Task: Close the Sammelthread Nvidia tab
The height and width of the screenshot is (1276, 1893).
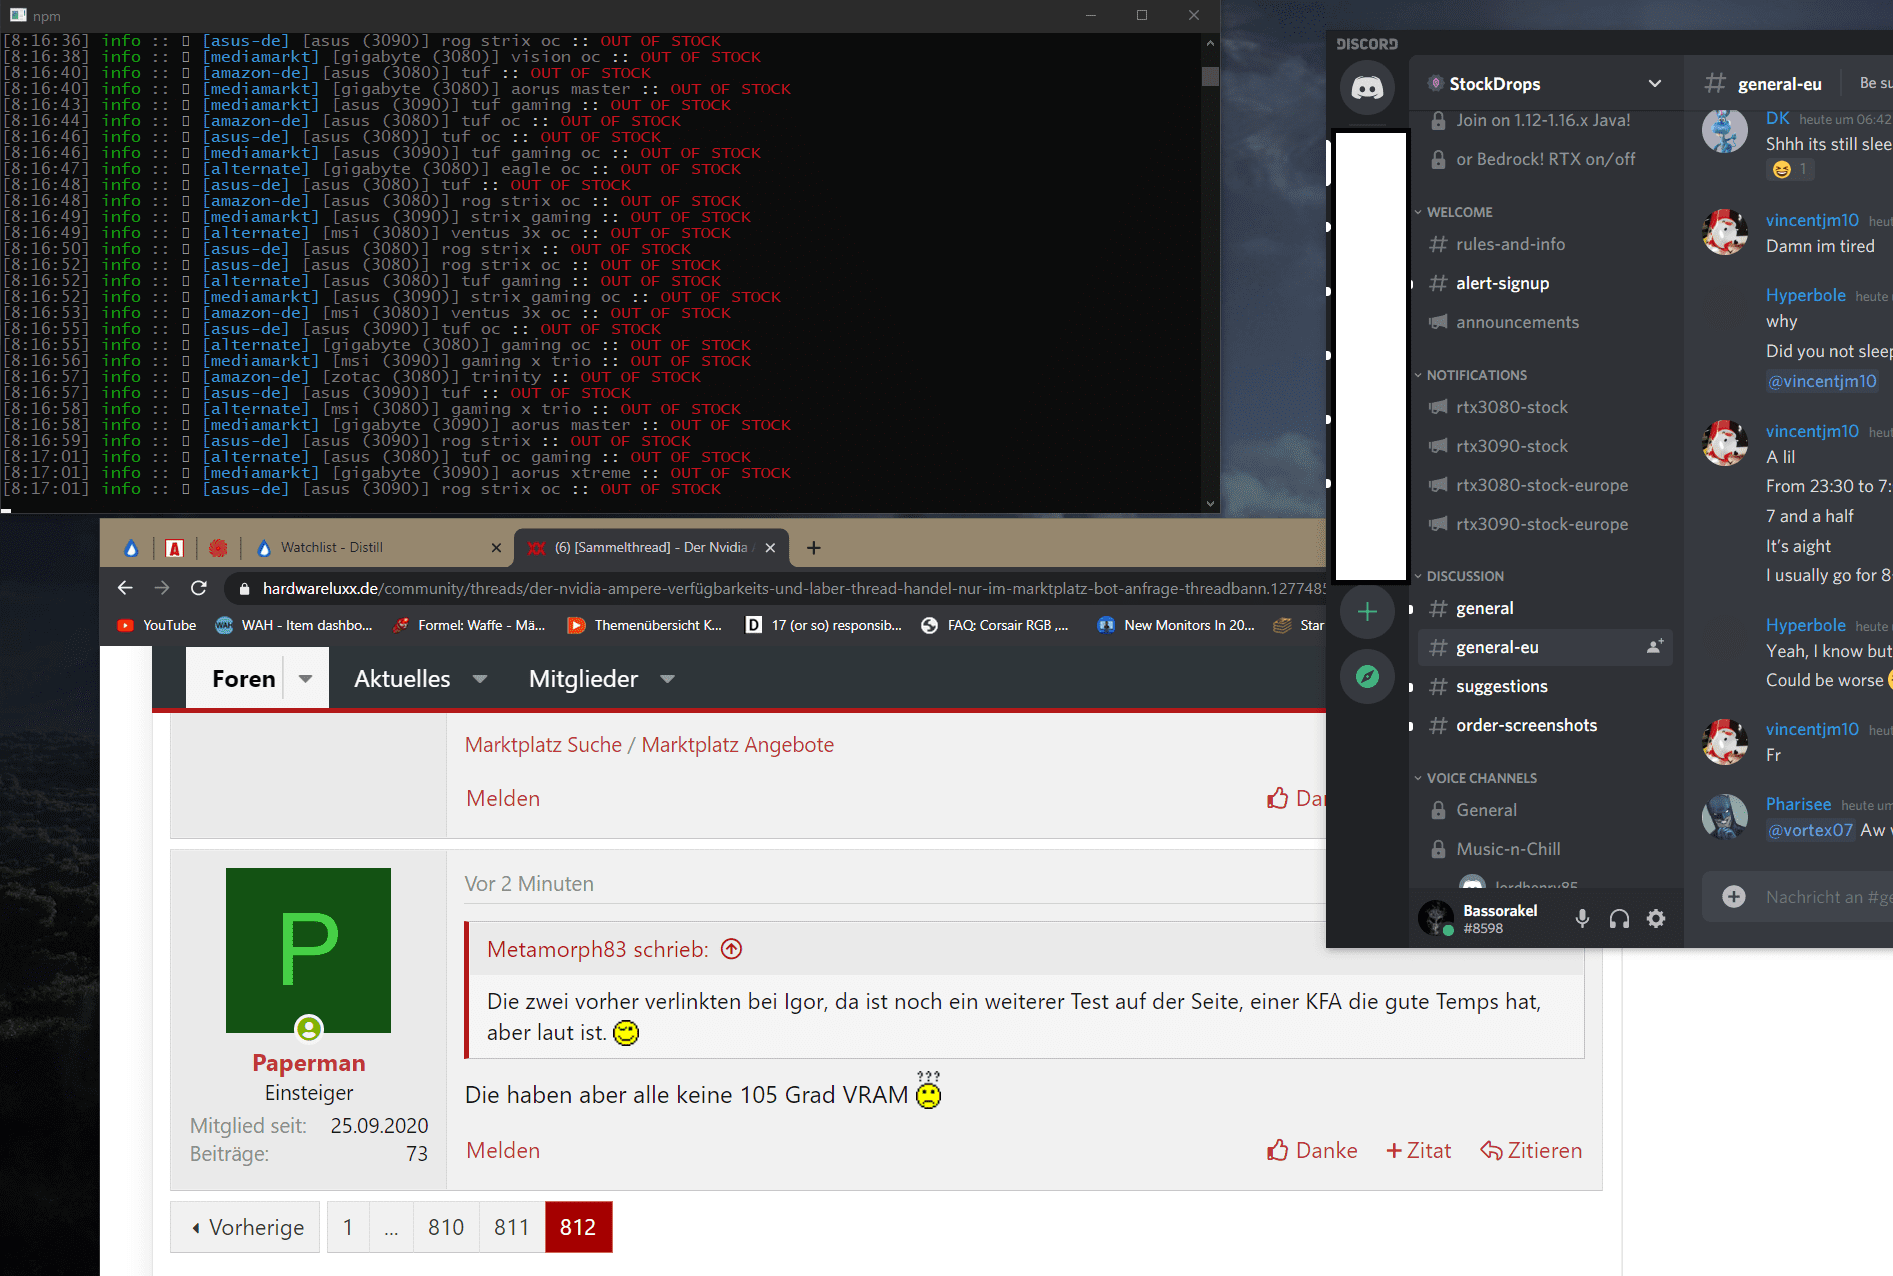Action: pyautogui.click(x=770, y=547)
